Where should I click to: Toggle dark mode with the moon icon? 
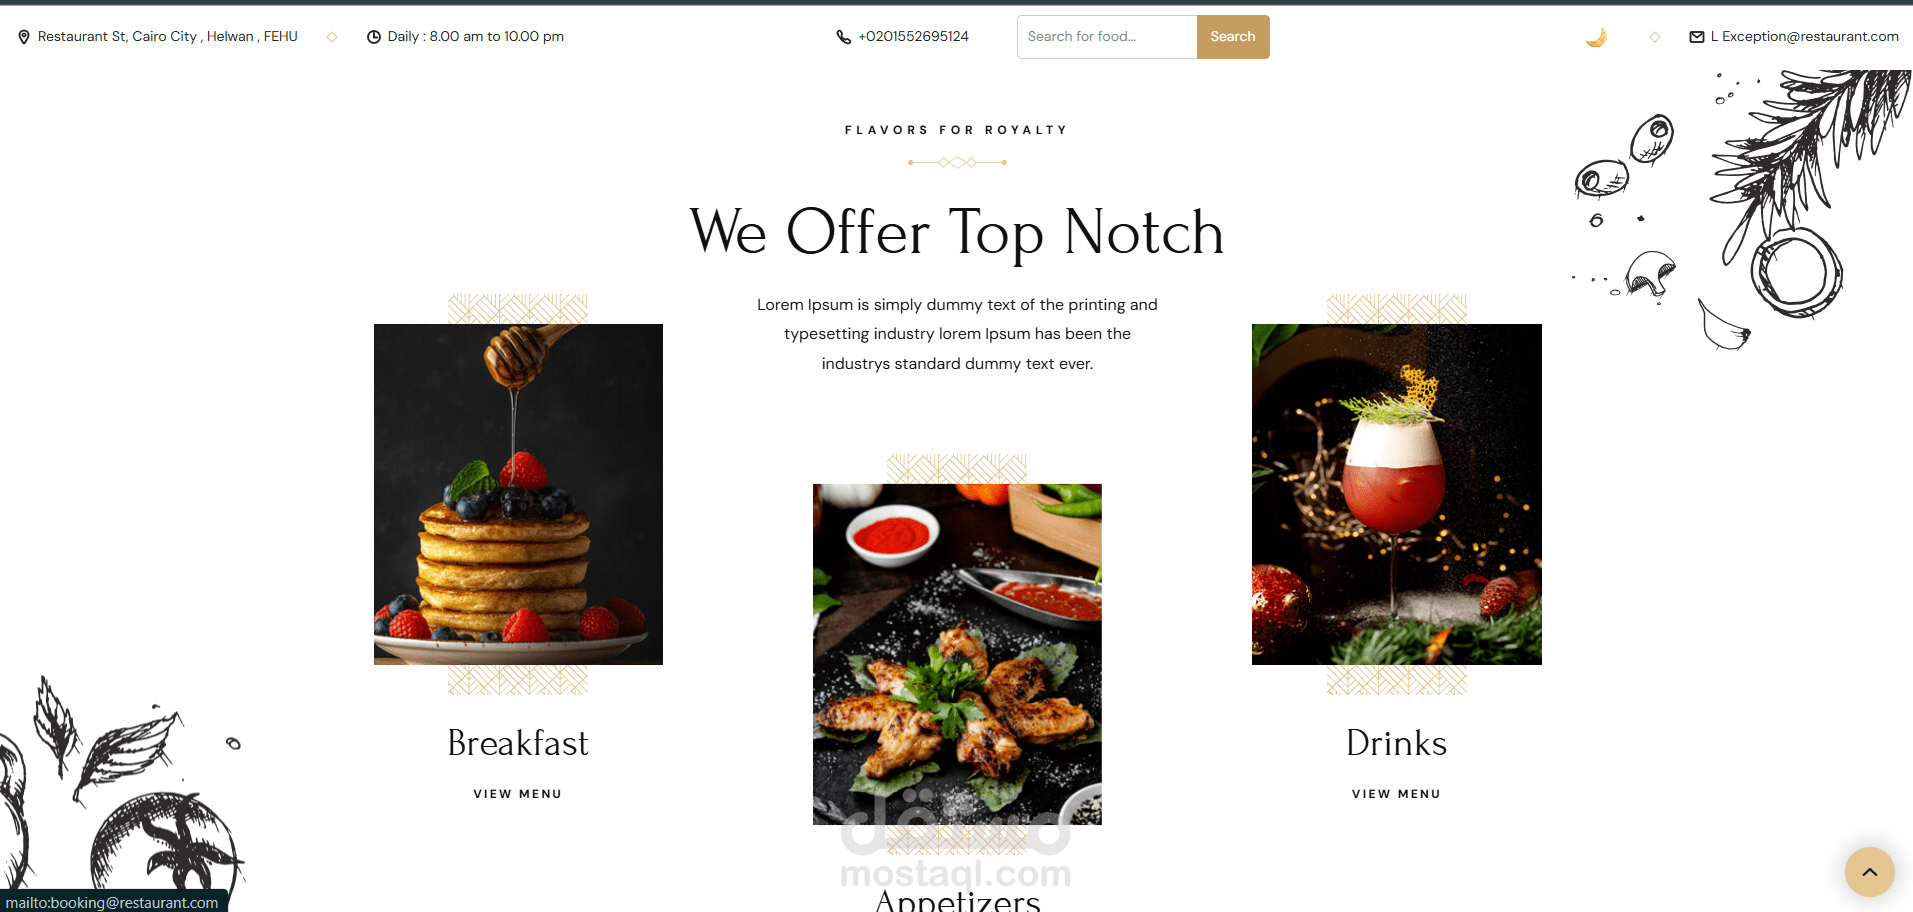tap(1596, 37)
